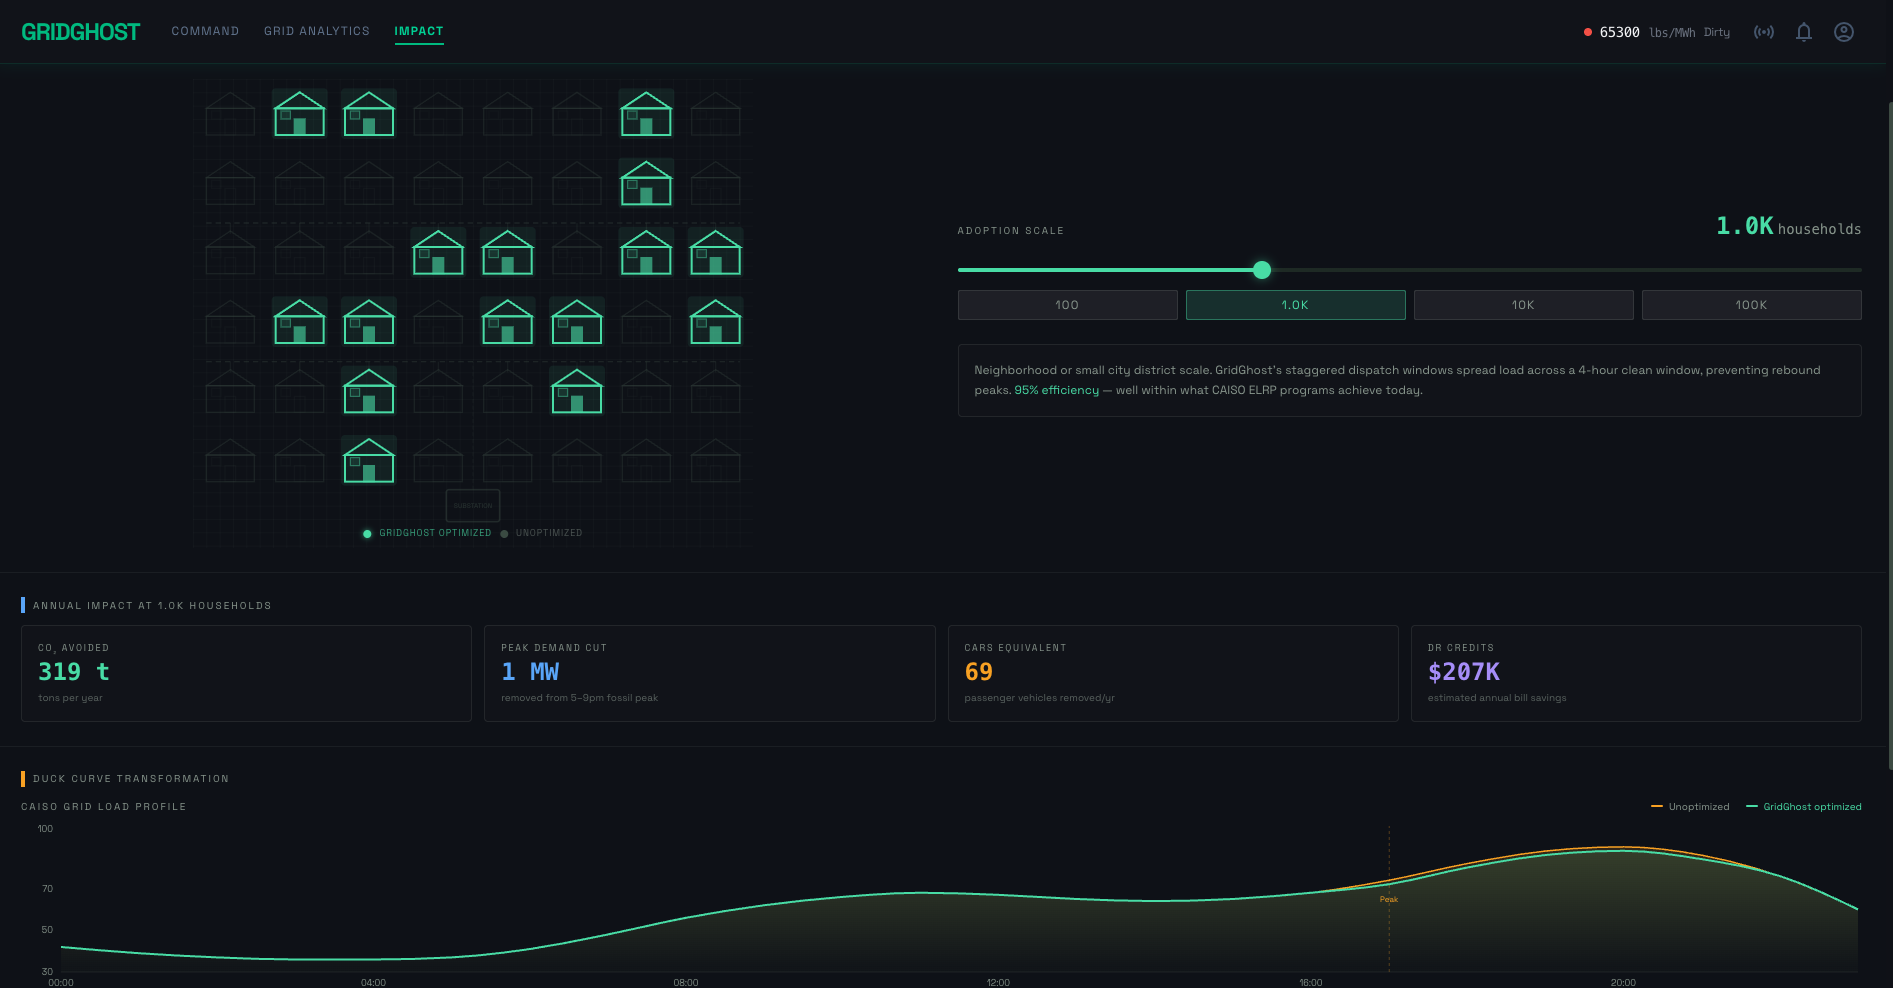The image size is (1893, 988).
Task: Open the CO2 Avoided '319 t' card
Action: click(246, 673)
